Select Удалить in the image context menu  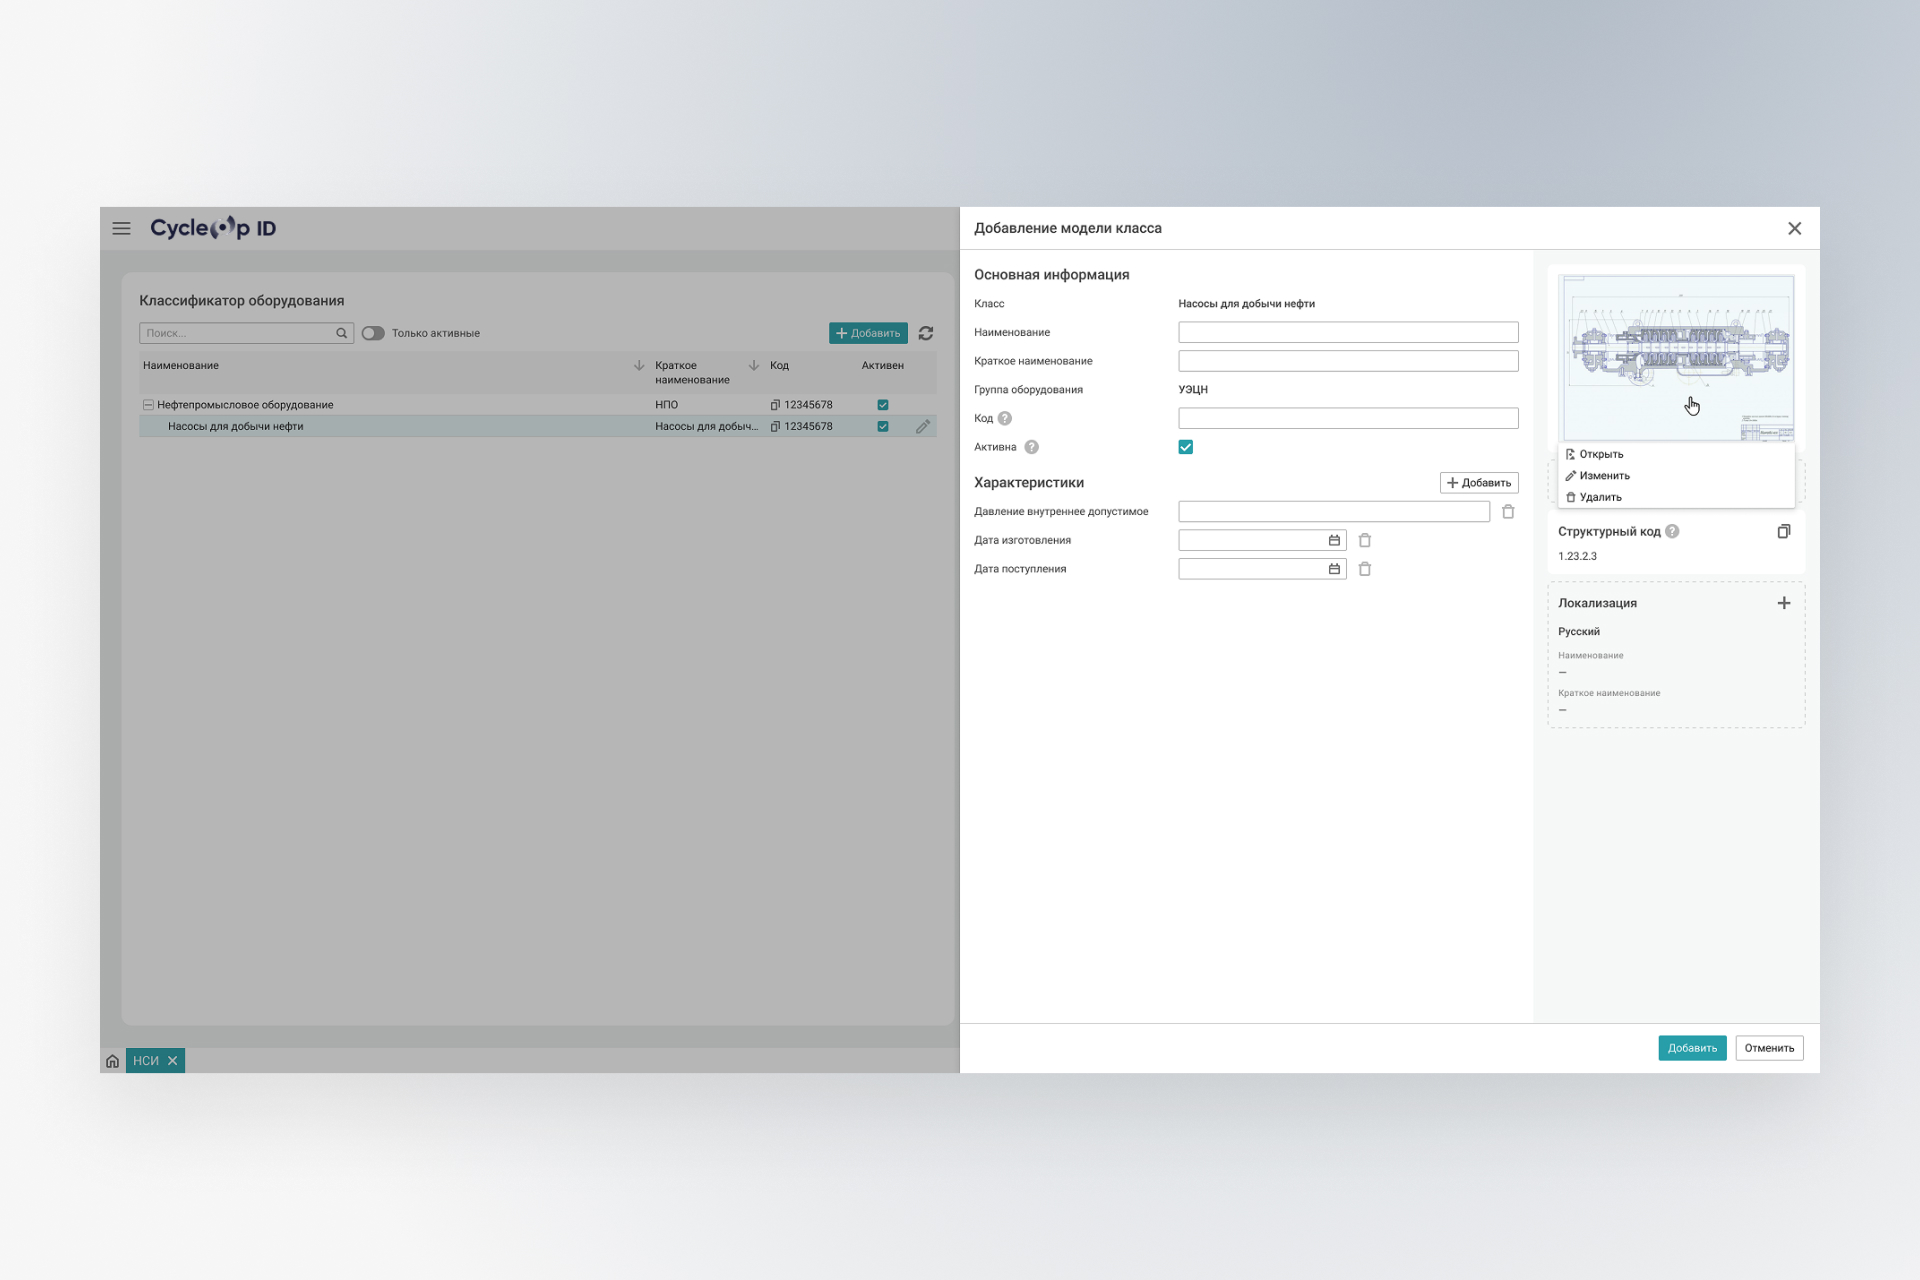coord(1600,497)
